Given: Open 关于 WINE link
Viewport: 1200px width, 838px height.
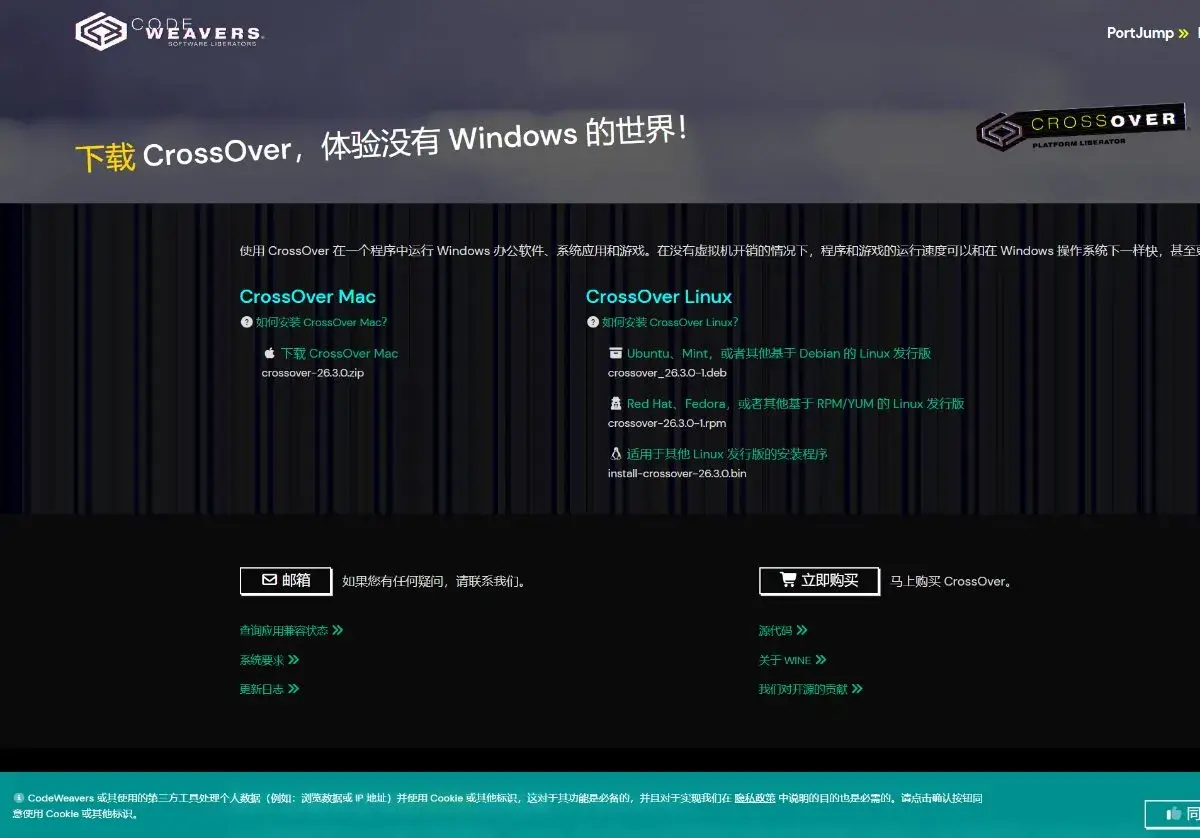Looking at the screenshot, I should point(792,660).
